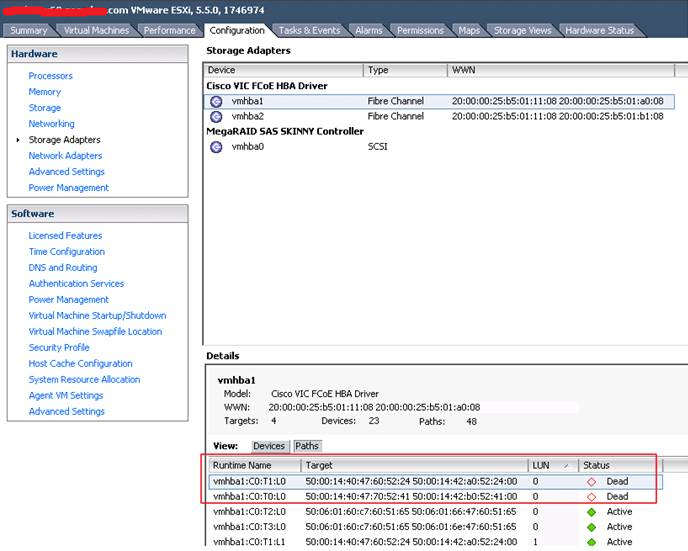Click Active status icon for vmhba1:C0:T2:L0
The image size is (688, 551).
[591, 512]
